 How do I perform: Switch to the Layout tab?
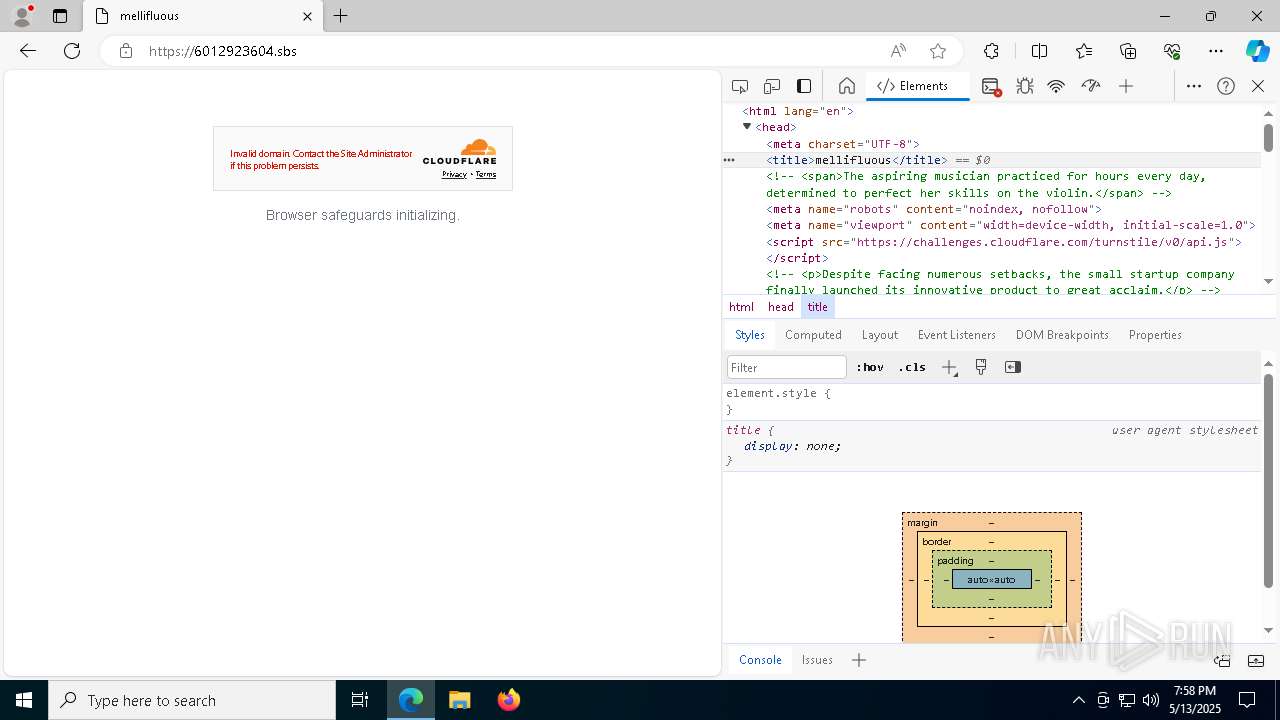[880, 335]
